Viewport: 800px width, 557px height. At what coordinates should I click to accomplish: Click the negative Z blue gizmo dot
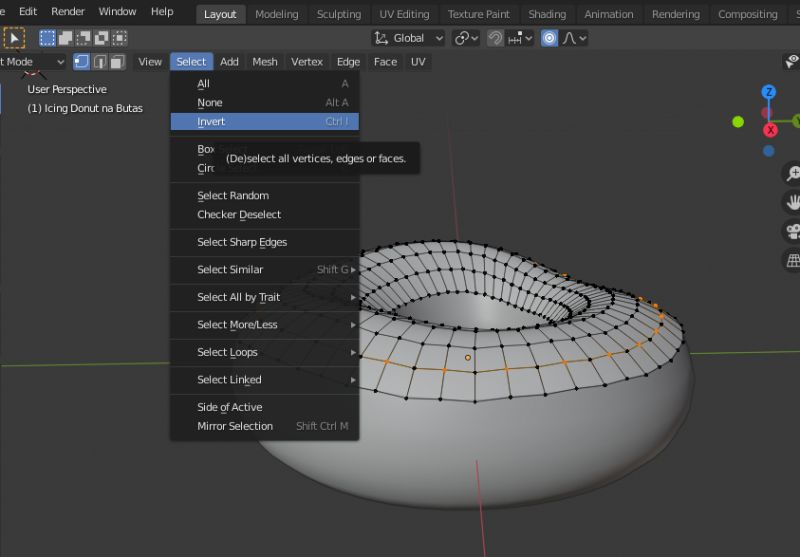pos(769,151)
